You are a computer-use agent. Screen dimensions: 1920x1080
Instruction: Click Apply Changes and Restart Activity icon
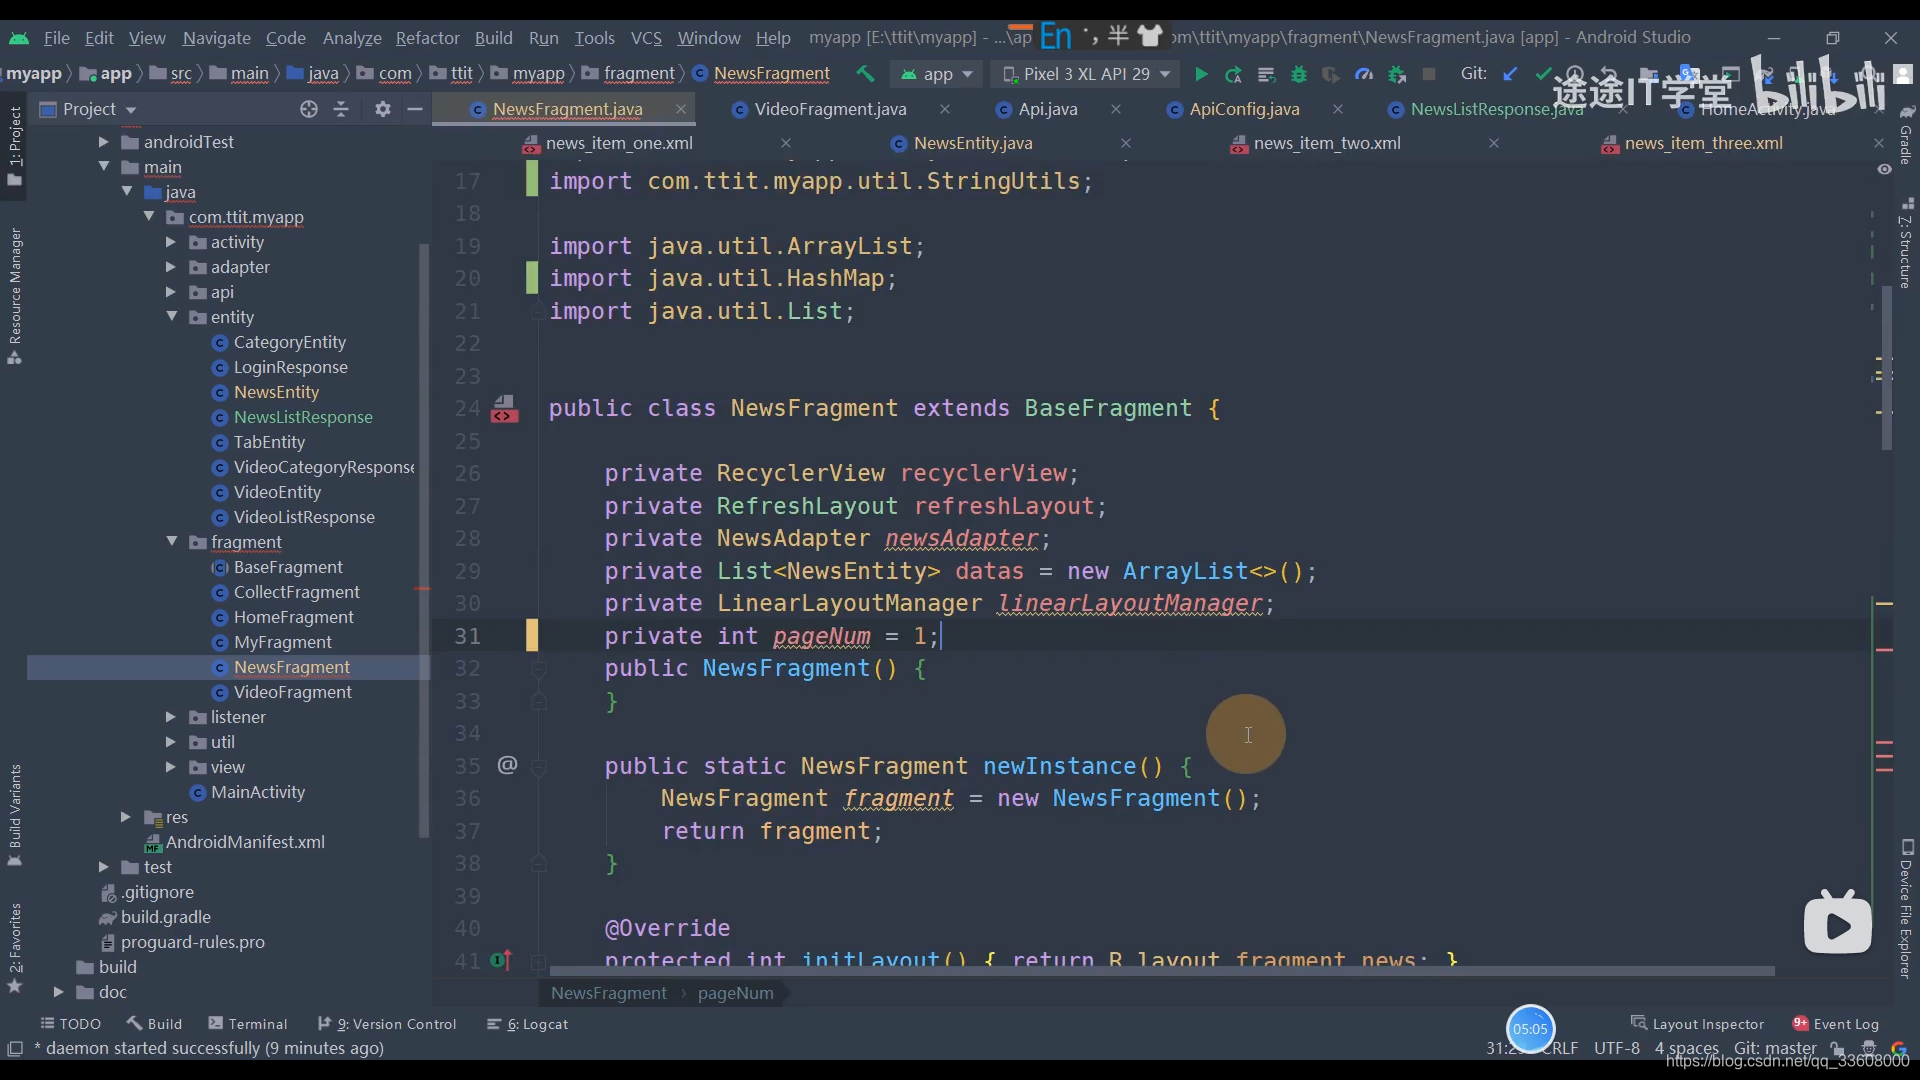[x=1234, y=74]
